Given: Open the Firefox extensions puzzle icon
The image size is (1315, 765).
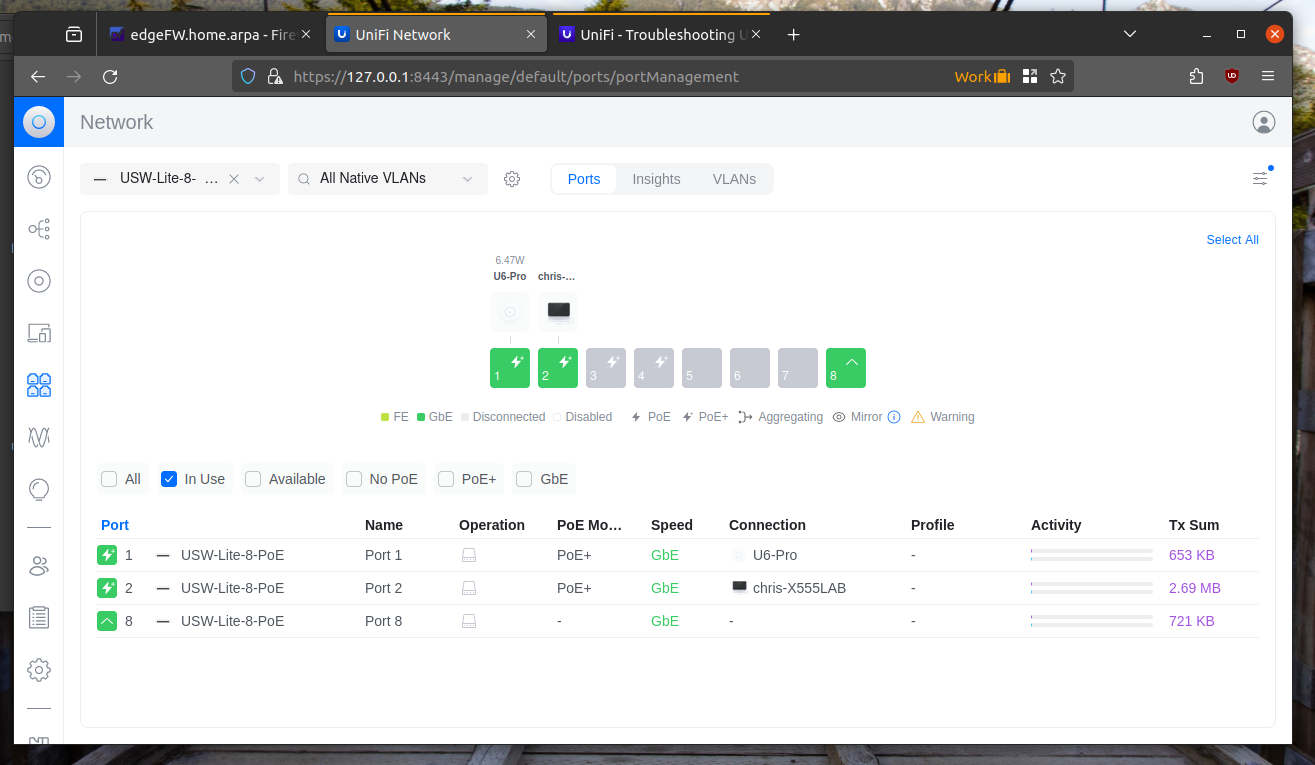Looking at the screenshot, I should [1196, 76].
